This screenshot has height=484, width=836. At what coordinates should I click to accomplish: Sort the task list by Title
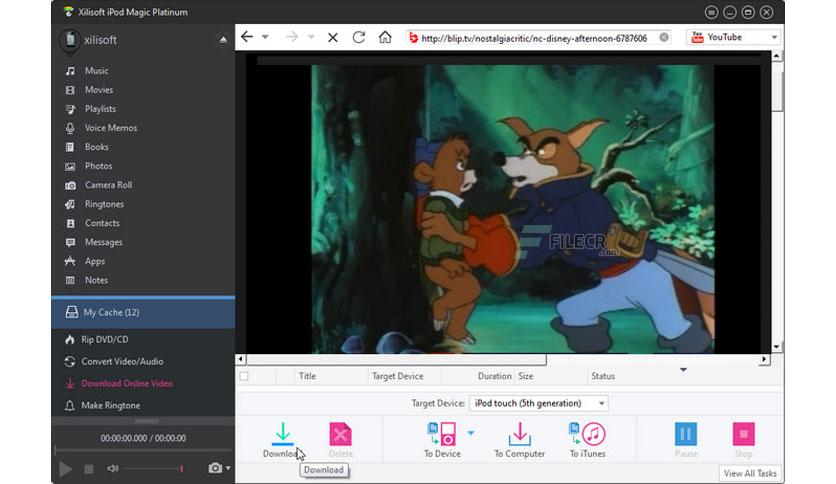point(307,376)
